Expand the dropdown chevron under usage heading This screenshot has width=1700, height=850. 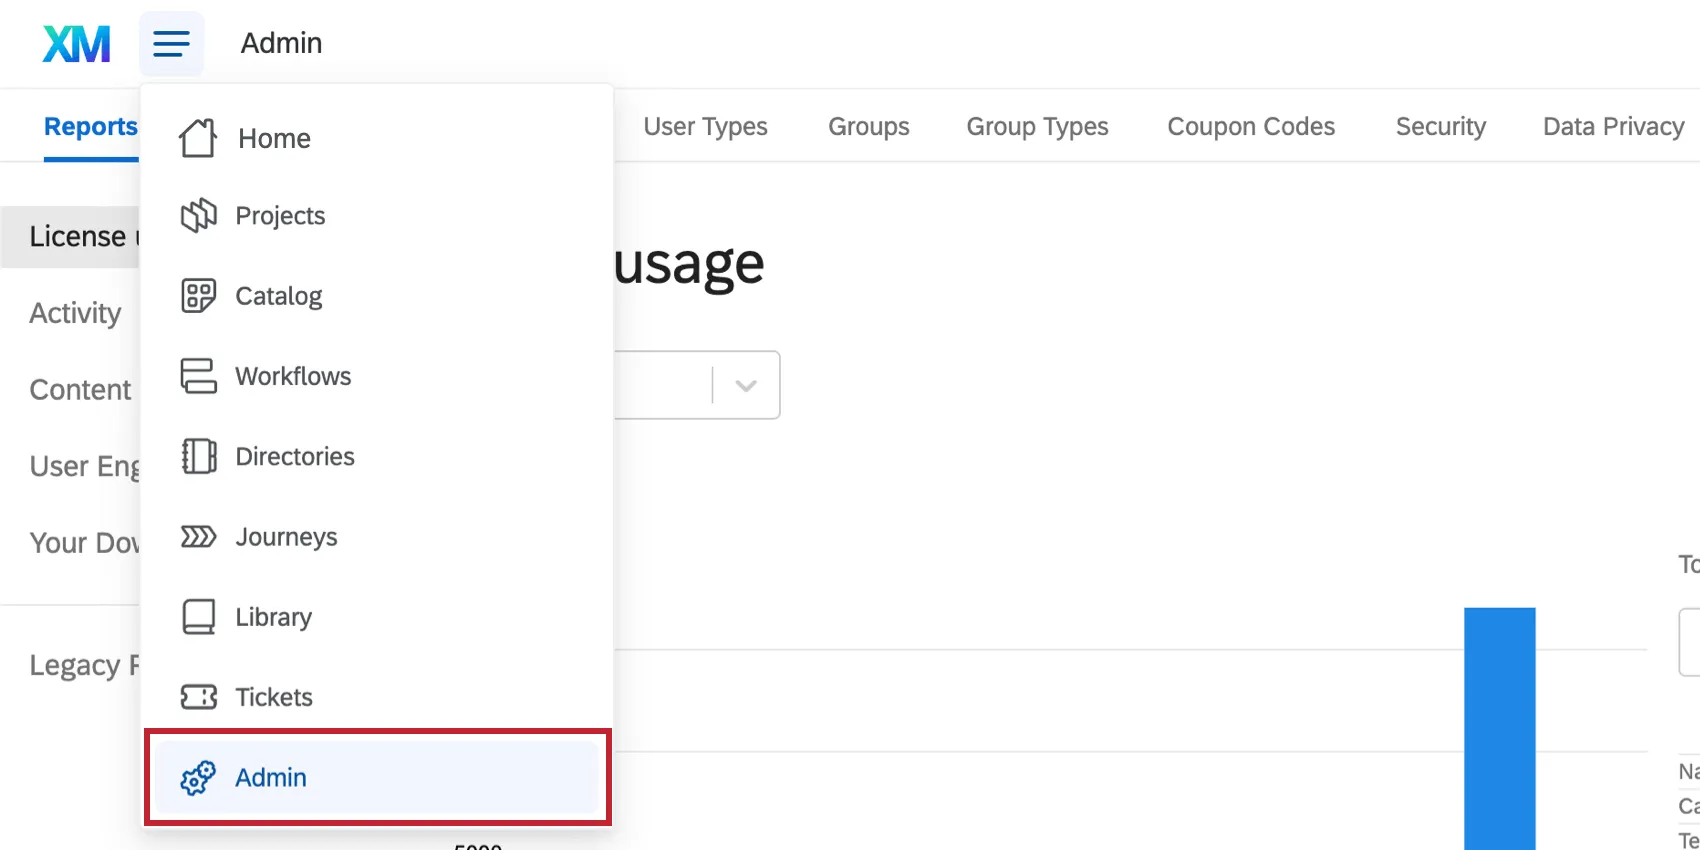pos(746,385)
